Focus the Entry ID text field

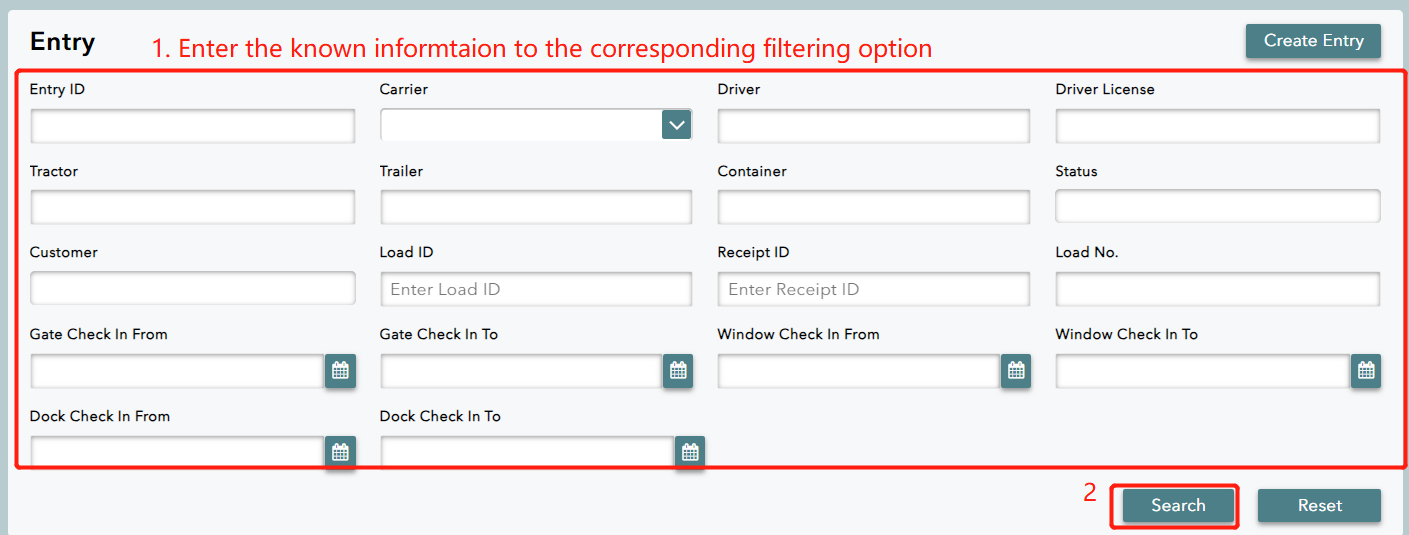click(x=192, y=126)
